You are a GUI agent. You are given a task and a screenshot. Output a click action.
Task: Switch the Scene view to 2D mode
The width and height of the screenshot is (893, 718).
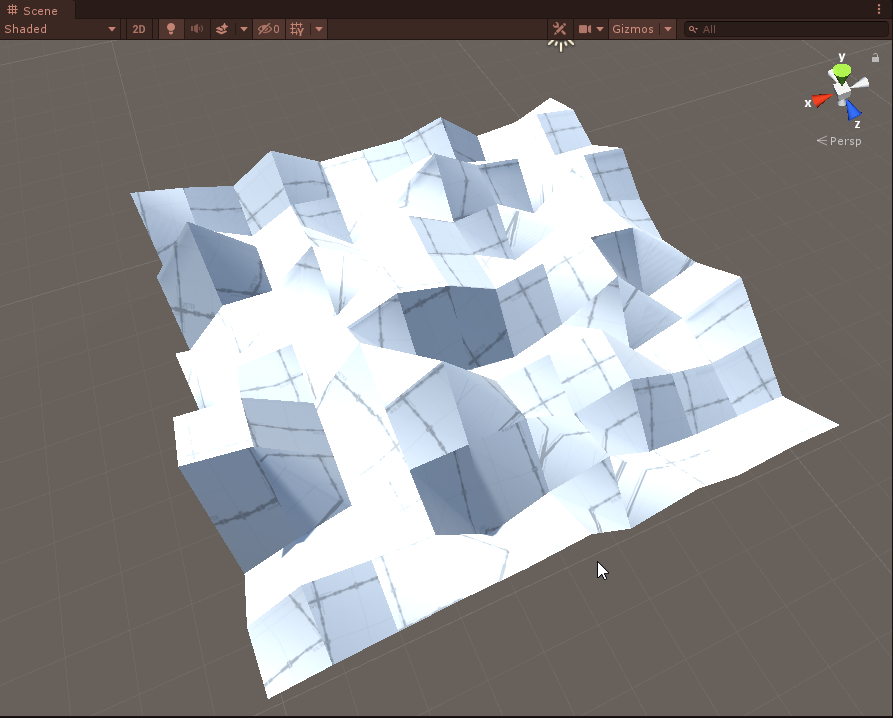[137, 29]
